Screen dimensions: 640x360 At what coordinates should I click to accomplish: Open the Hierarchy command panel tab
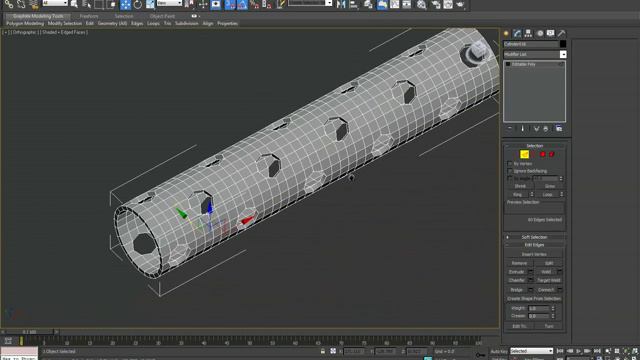(x=528, y=33)
